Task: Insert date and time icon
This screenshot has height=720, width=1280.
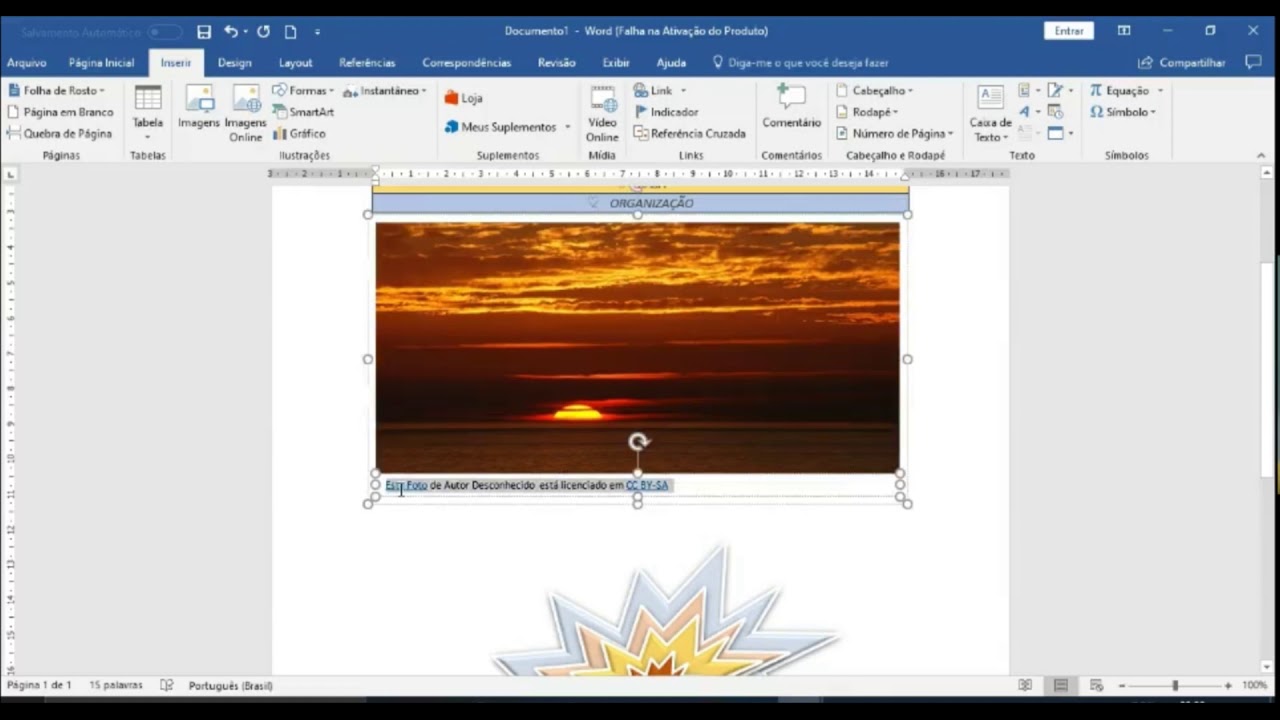Action: point(1055,112)
